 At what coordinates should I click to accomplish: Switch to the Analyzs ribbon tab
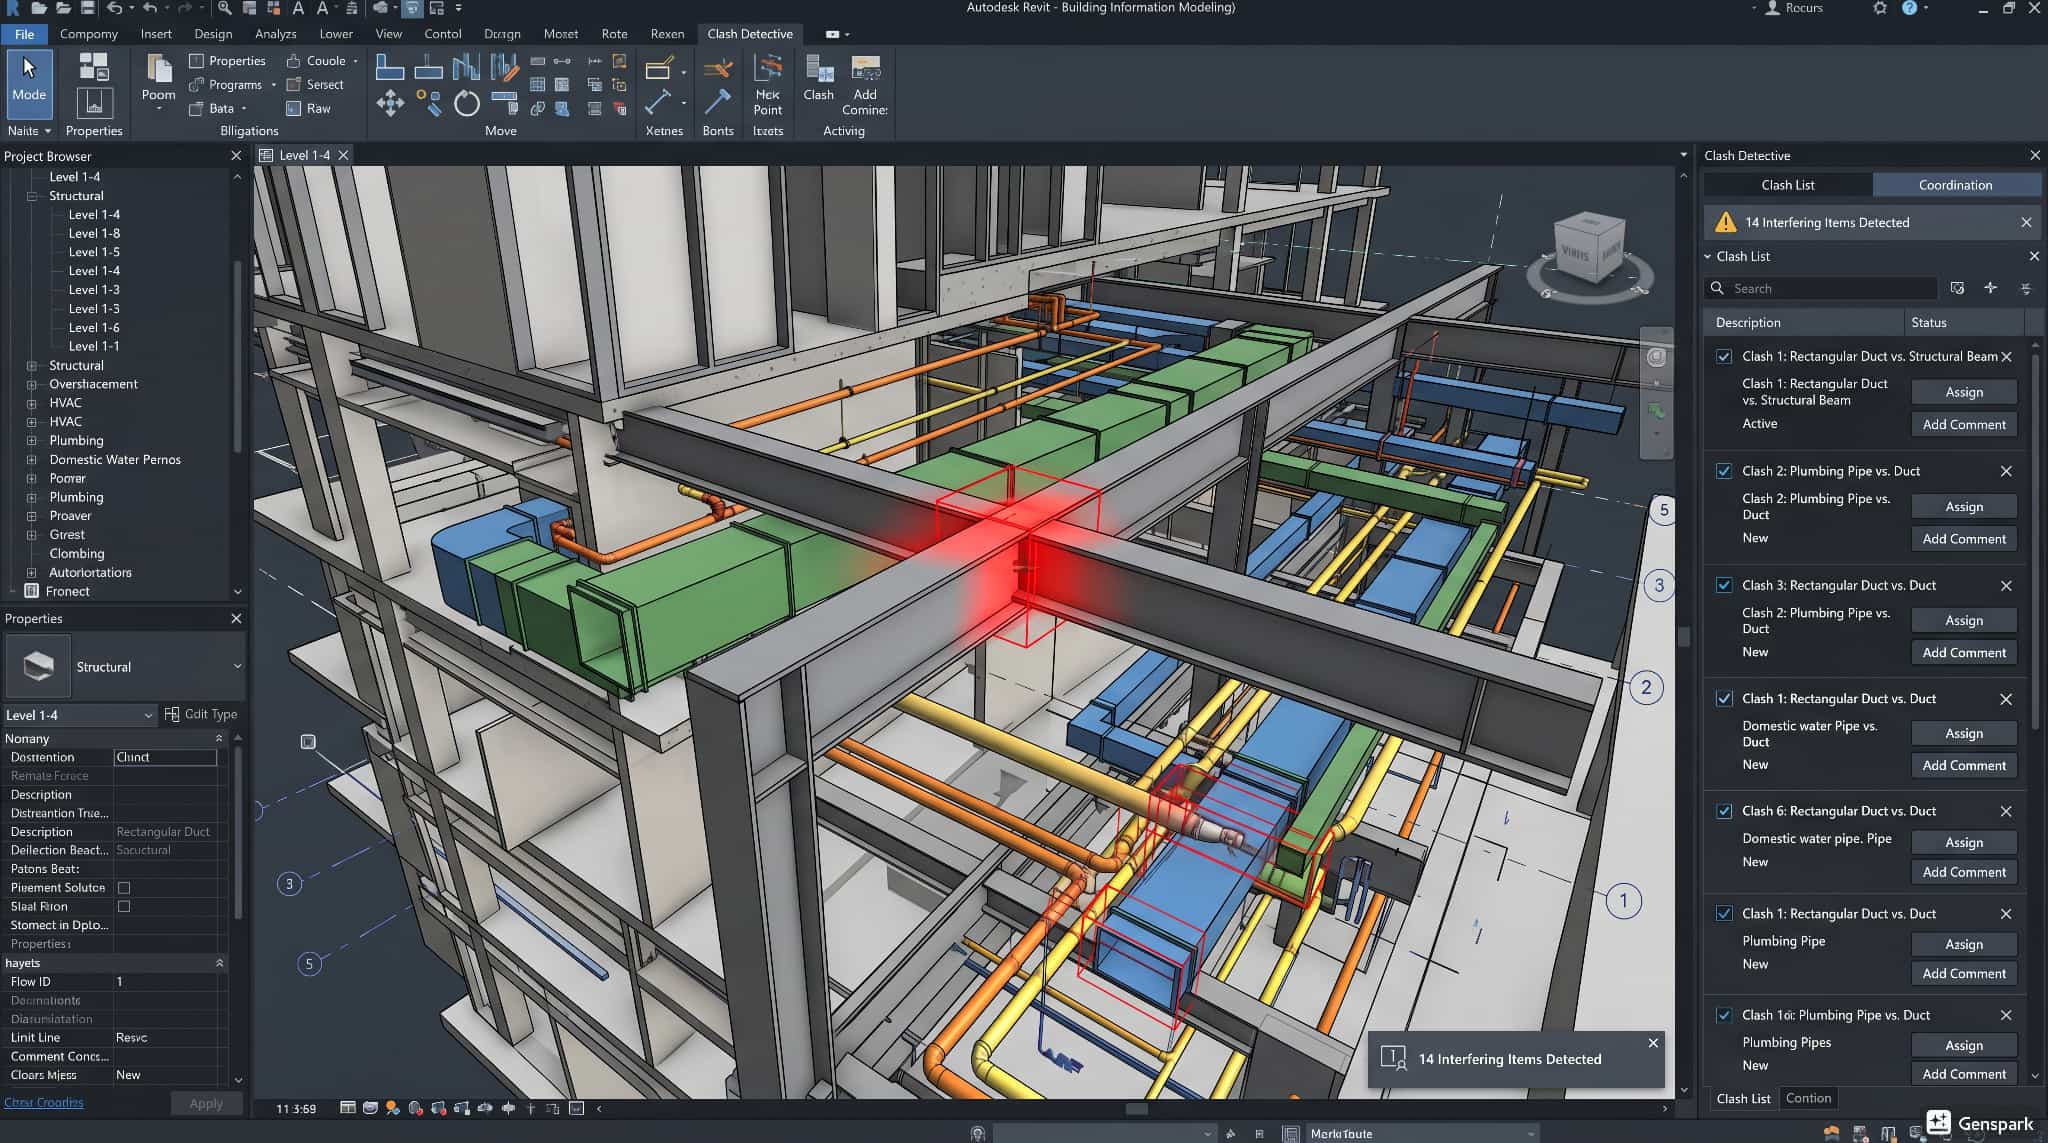pos(275,34)
